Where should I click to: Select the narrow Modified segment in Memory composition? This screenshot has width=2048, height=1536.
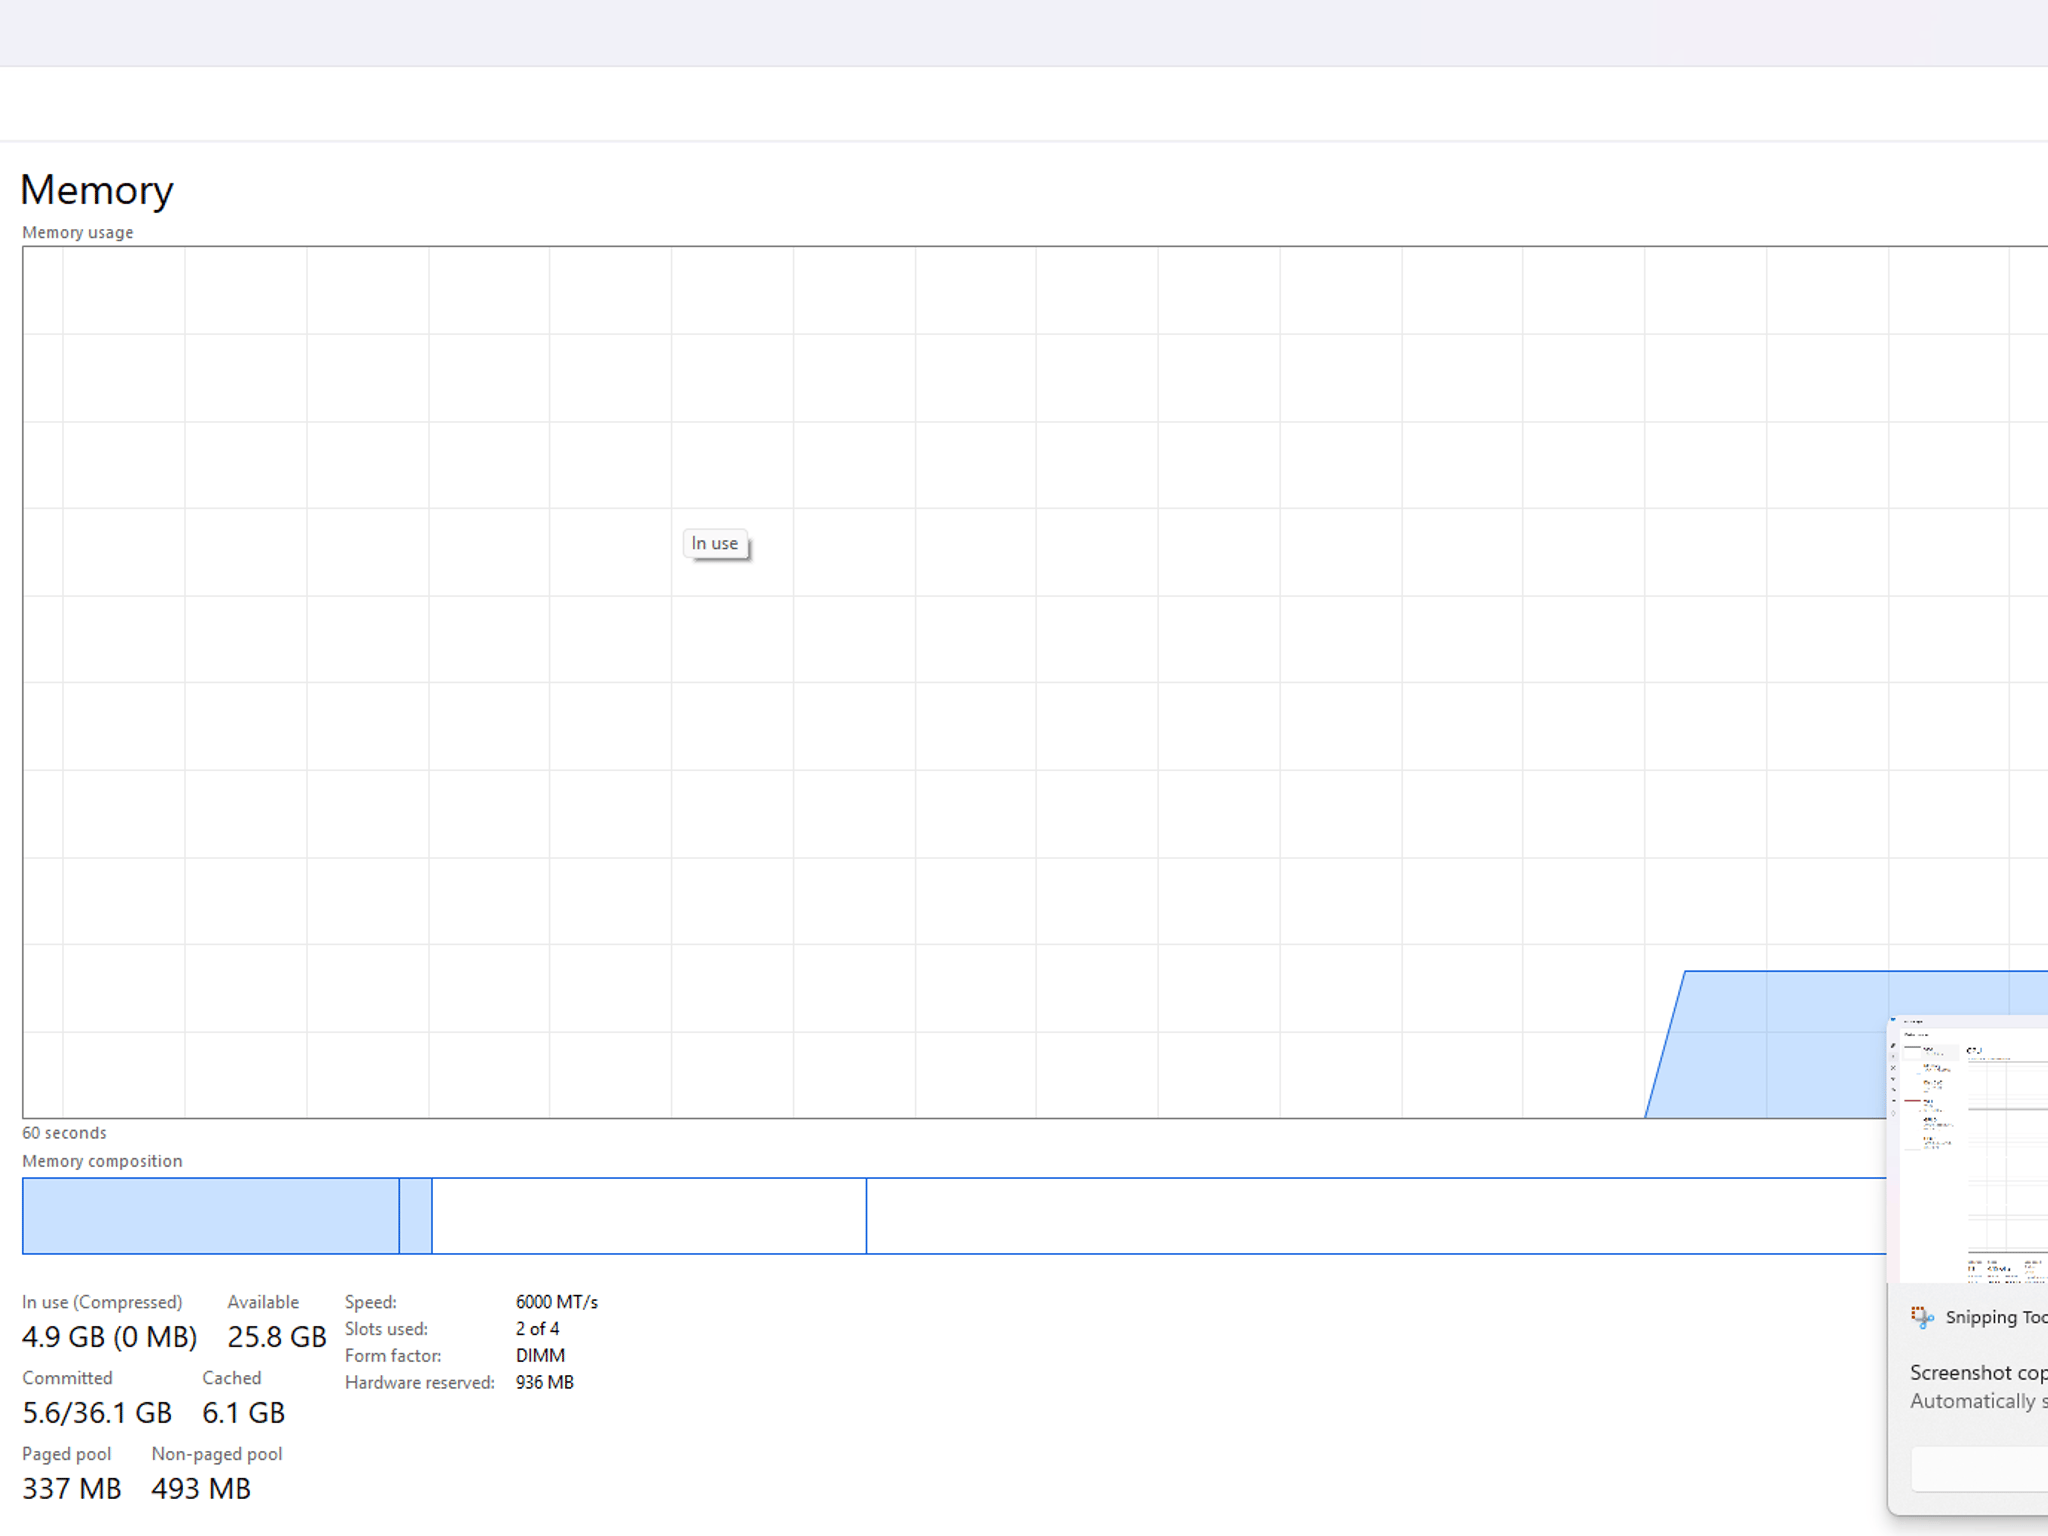416,1216
